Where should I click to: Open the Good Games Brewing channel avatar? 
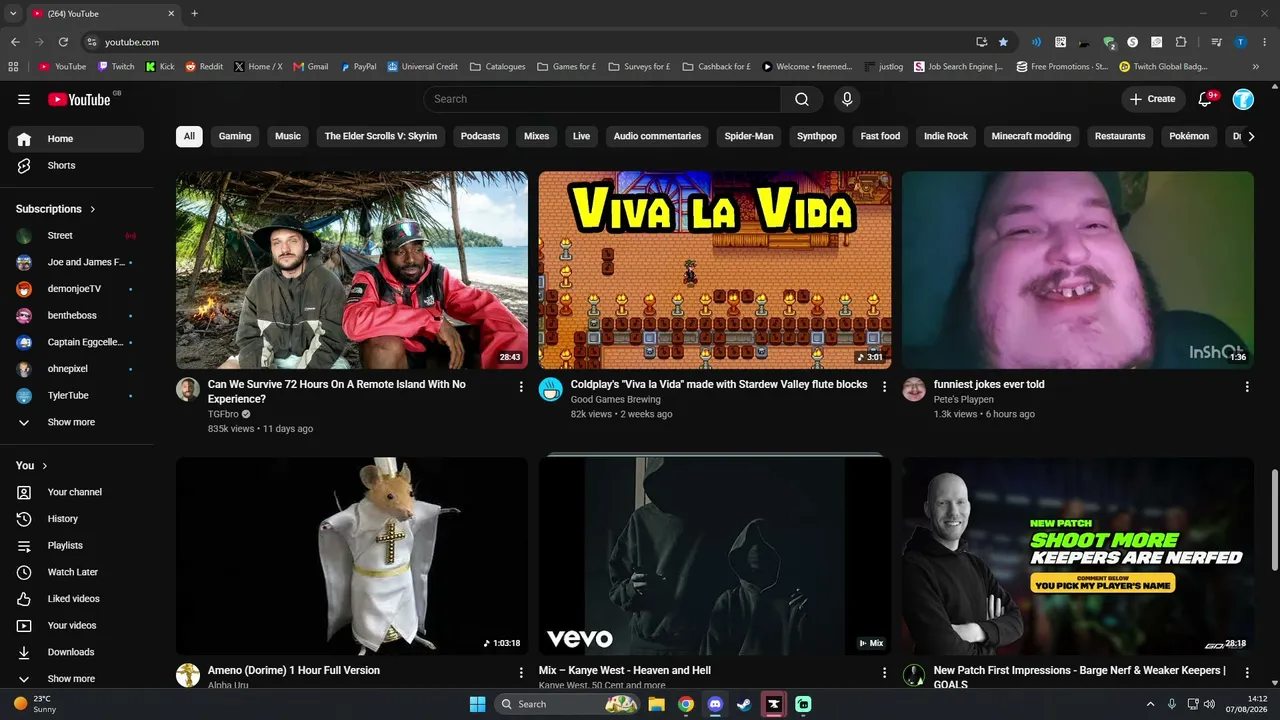coord(551,389)
